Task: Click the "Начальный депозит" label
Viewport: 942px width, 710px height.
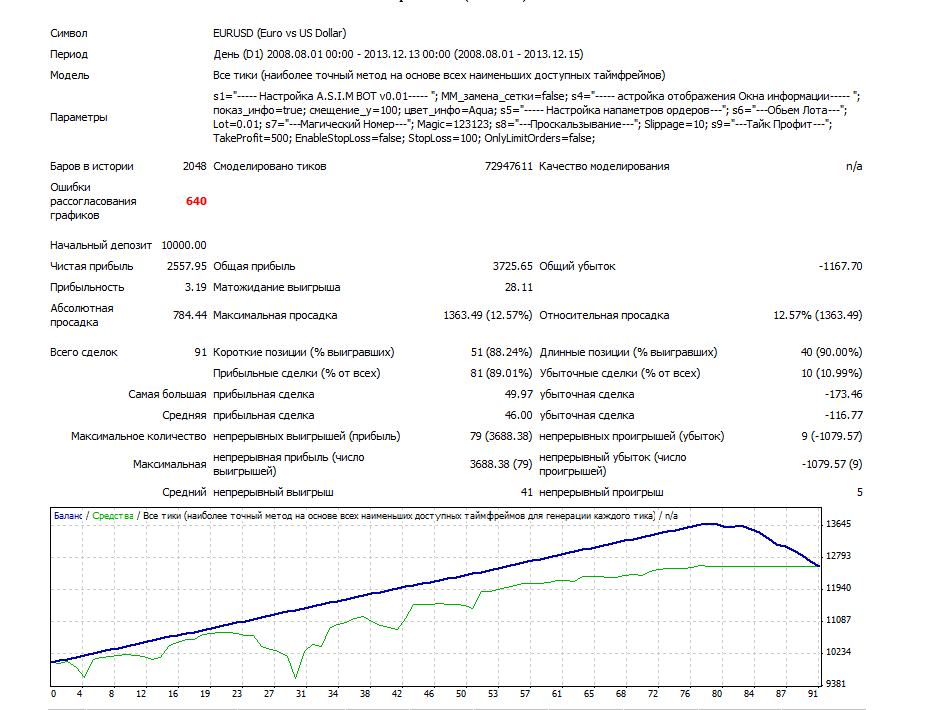Action: tap(101, 245)
